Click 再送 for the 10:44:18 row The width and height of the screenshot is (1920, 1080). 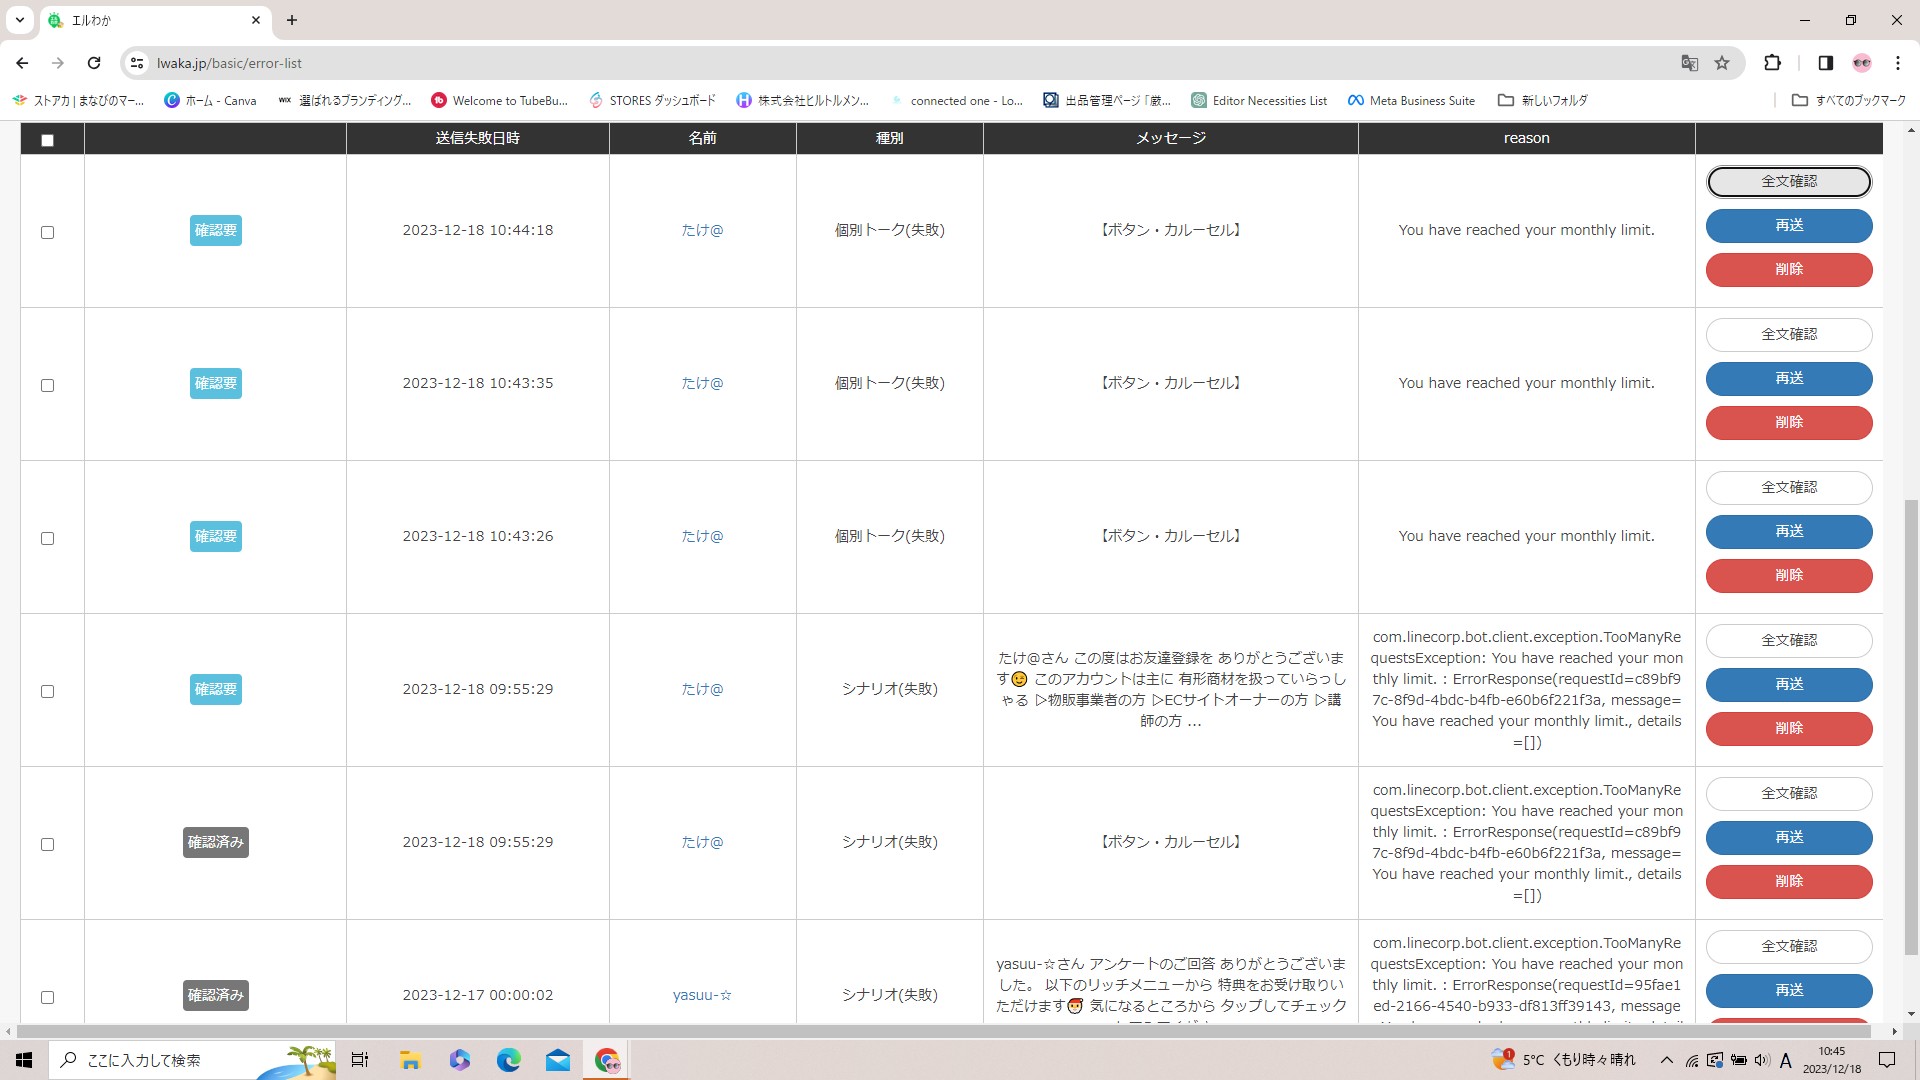[x=1788, y=226]
